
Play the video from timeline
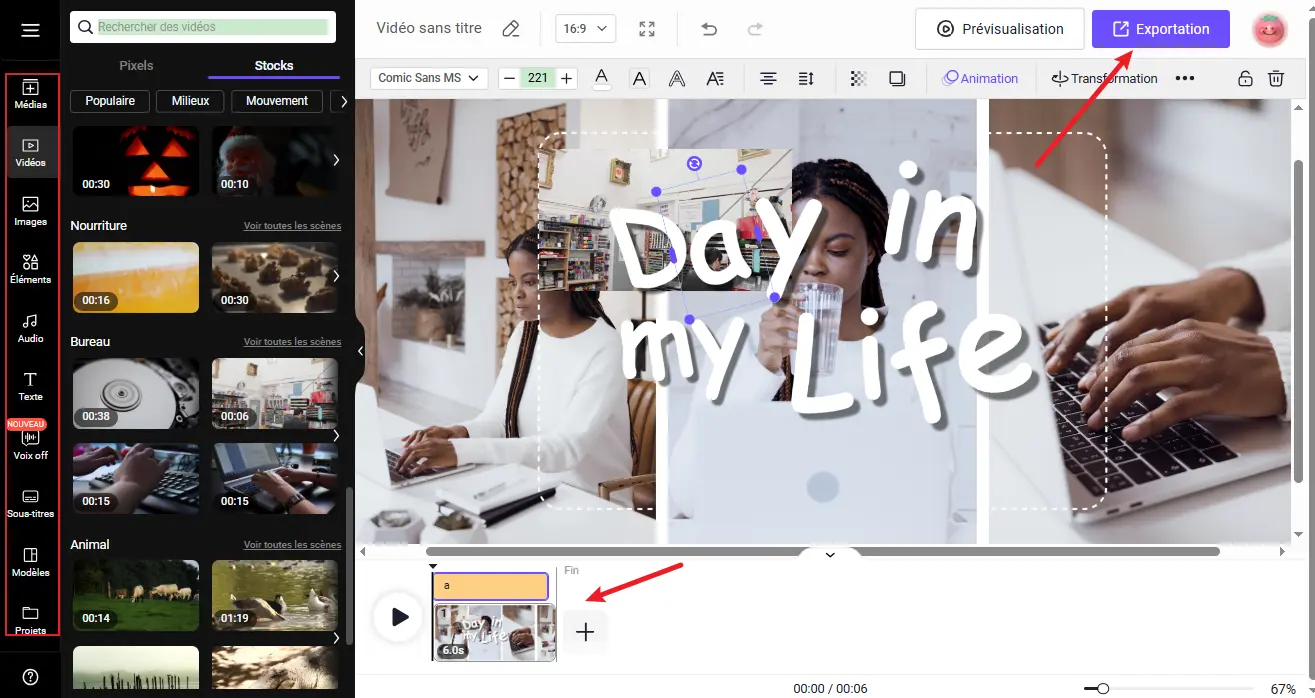(x=399, y=617)
